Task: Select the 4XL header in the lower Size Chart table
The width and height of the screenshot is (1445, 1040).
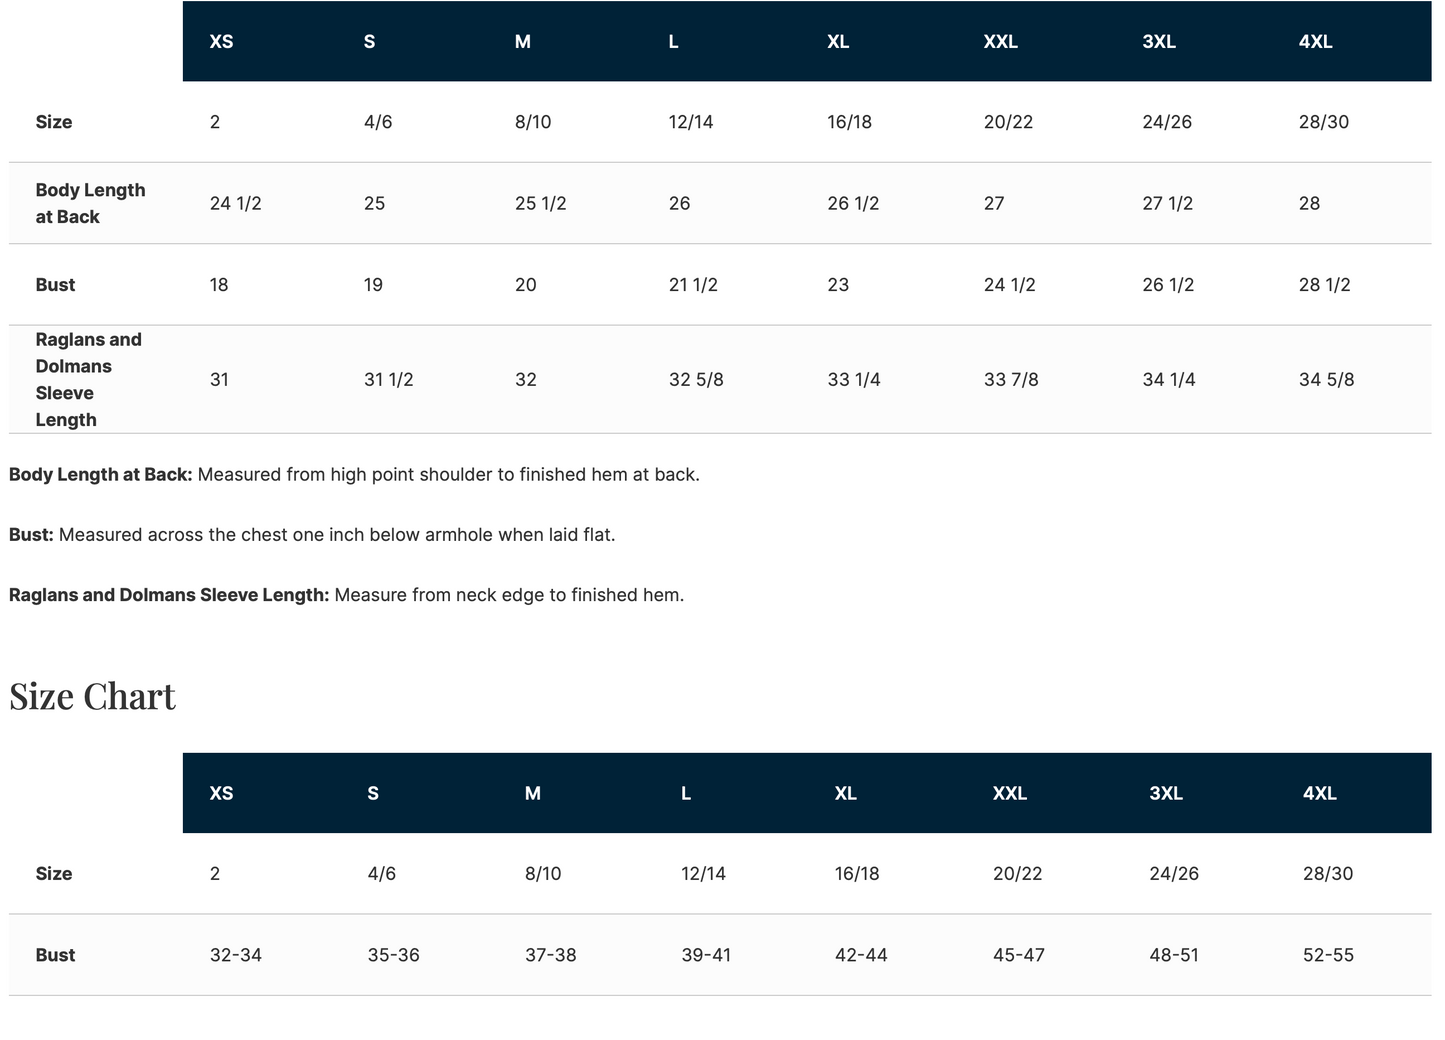Action: pyautogui.click(x=1319, y=793)
